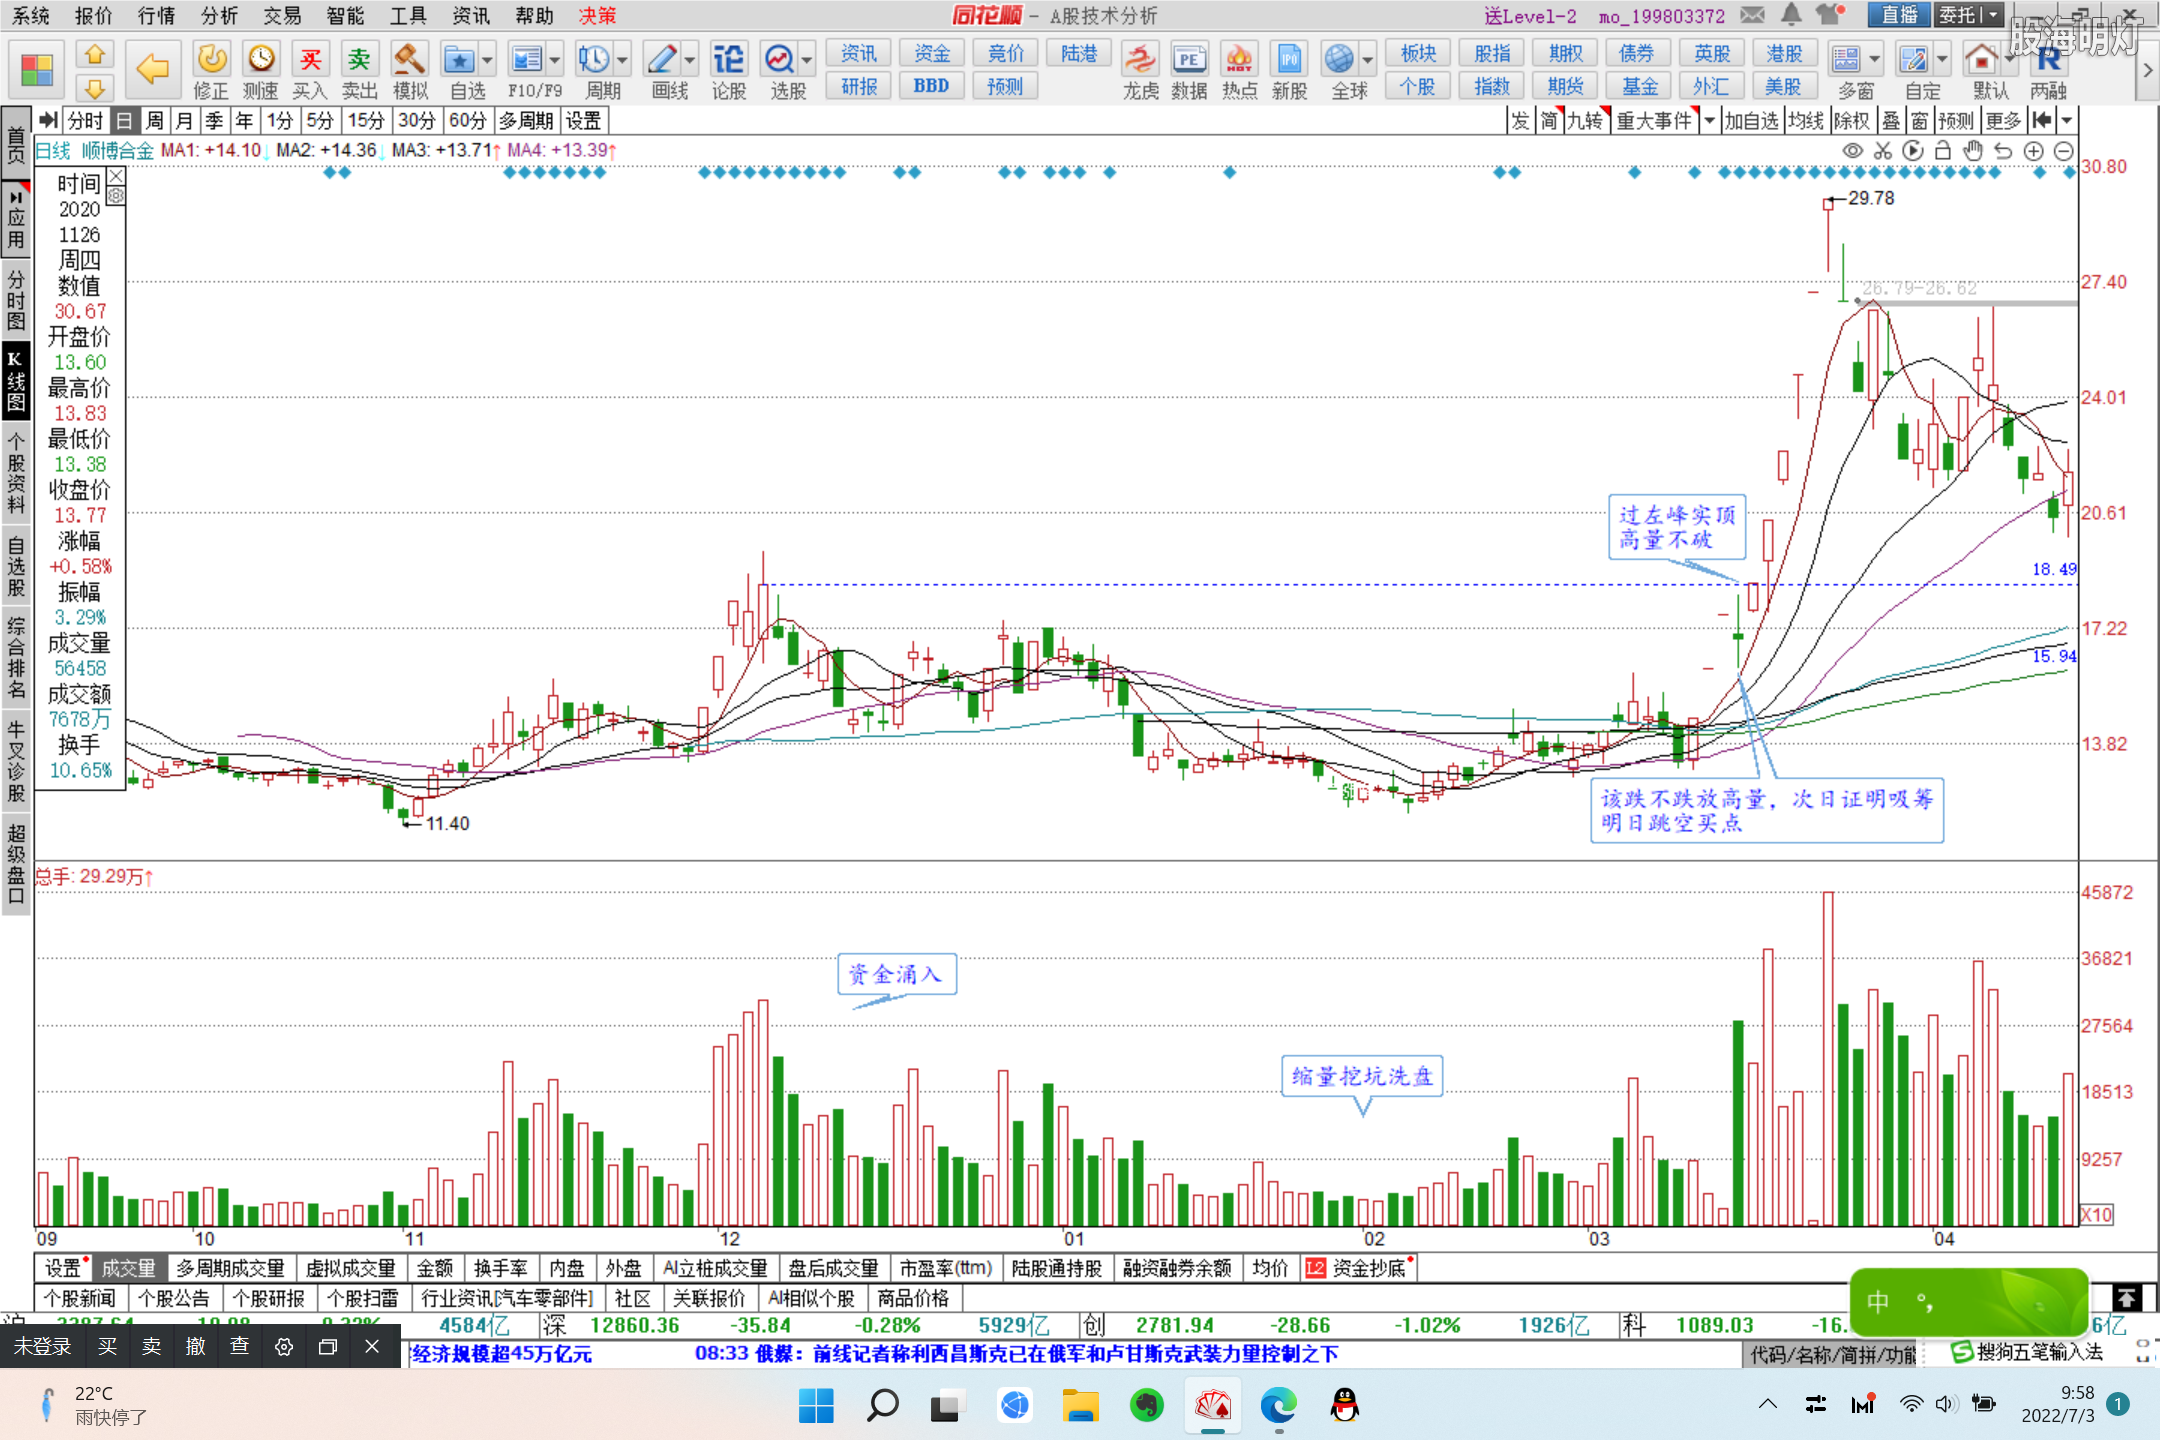Switch to the 融资融券余额 indicator tab
The image size is (2160, 1440).
[1177, 1268]
